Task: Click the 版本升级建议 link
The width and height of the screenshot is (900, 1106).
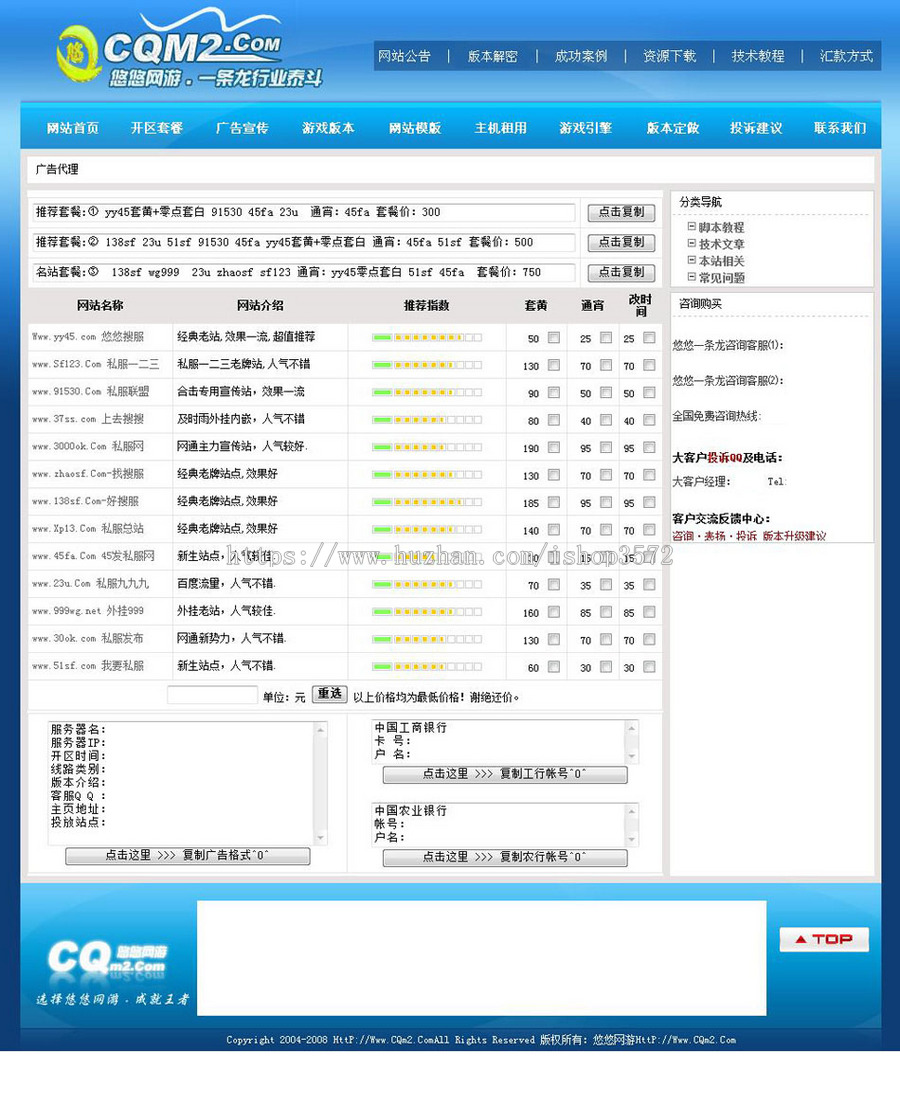Action: 794,536
